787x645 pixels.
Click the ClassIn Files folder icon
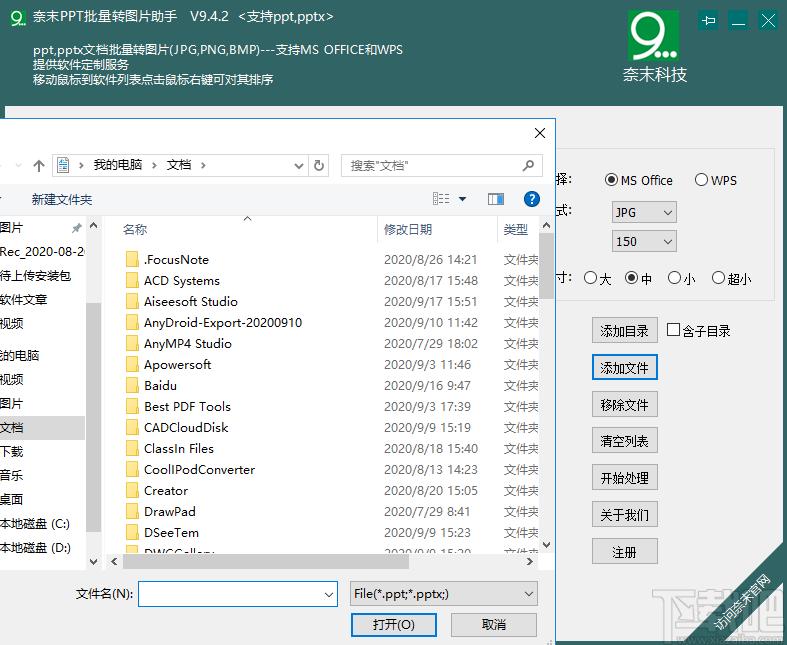coord(132,449)
